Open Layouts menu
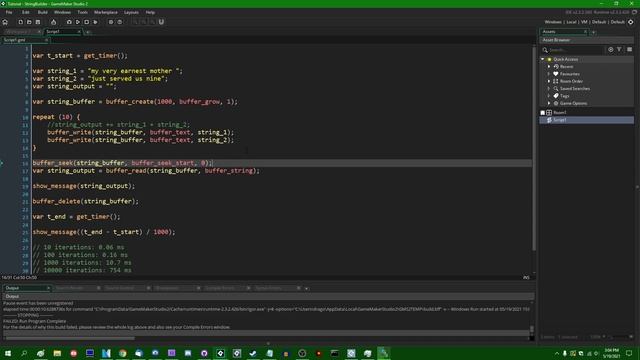Screen dimensions: 640x360 tap(131, 12)
